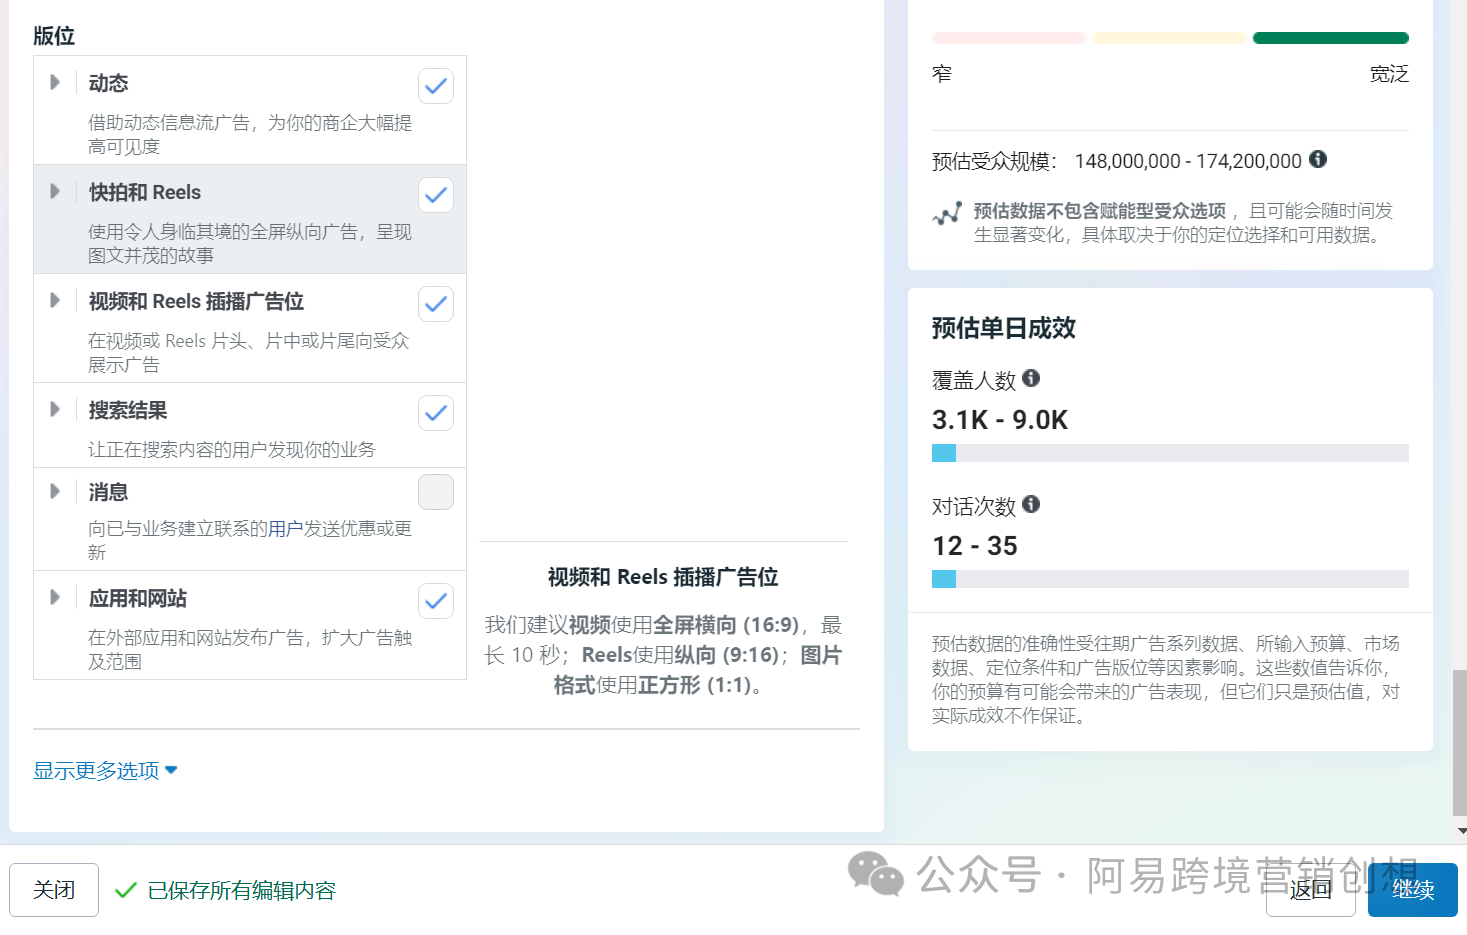
Task: Enable the 消息 placement checkbox
Action: 436,492
